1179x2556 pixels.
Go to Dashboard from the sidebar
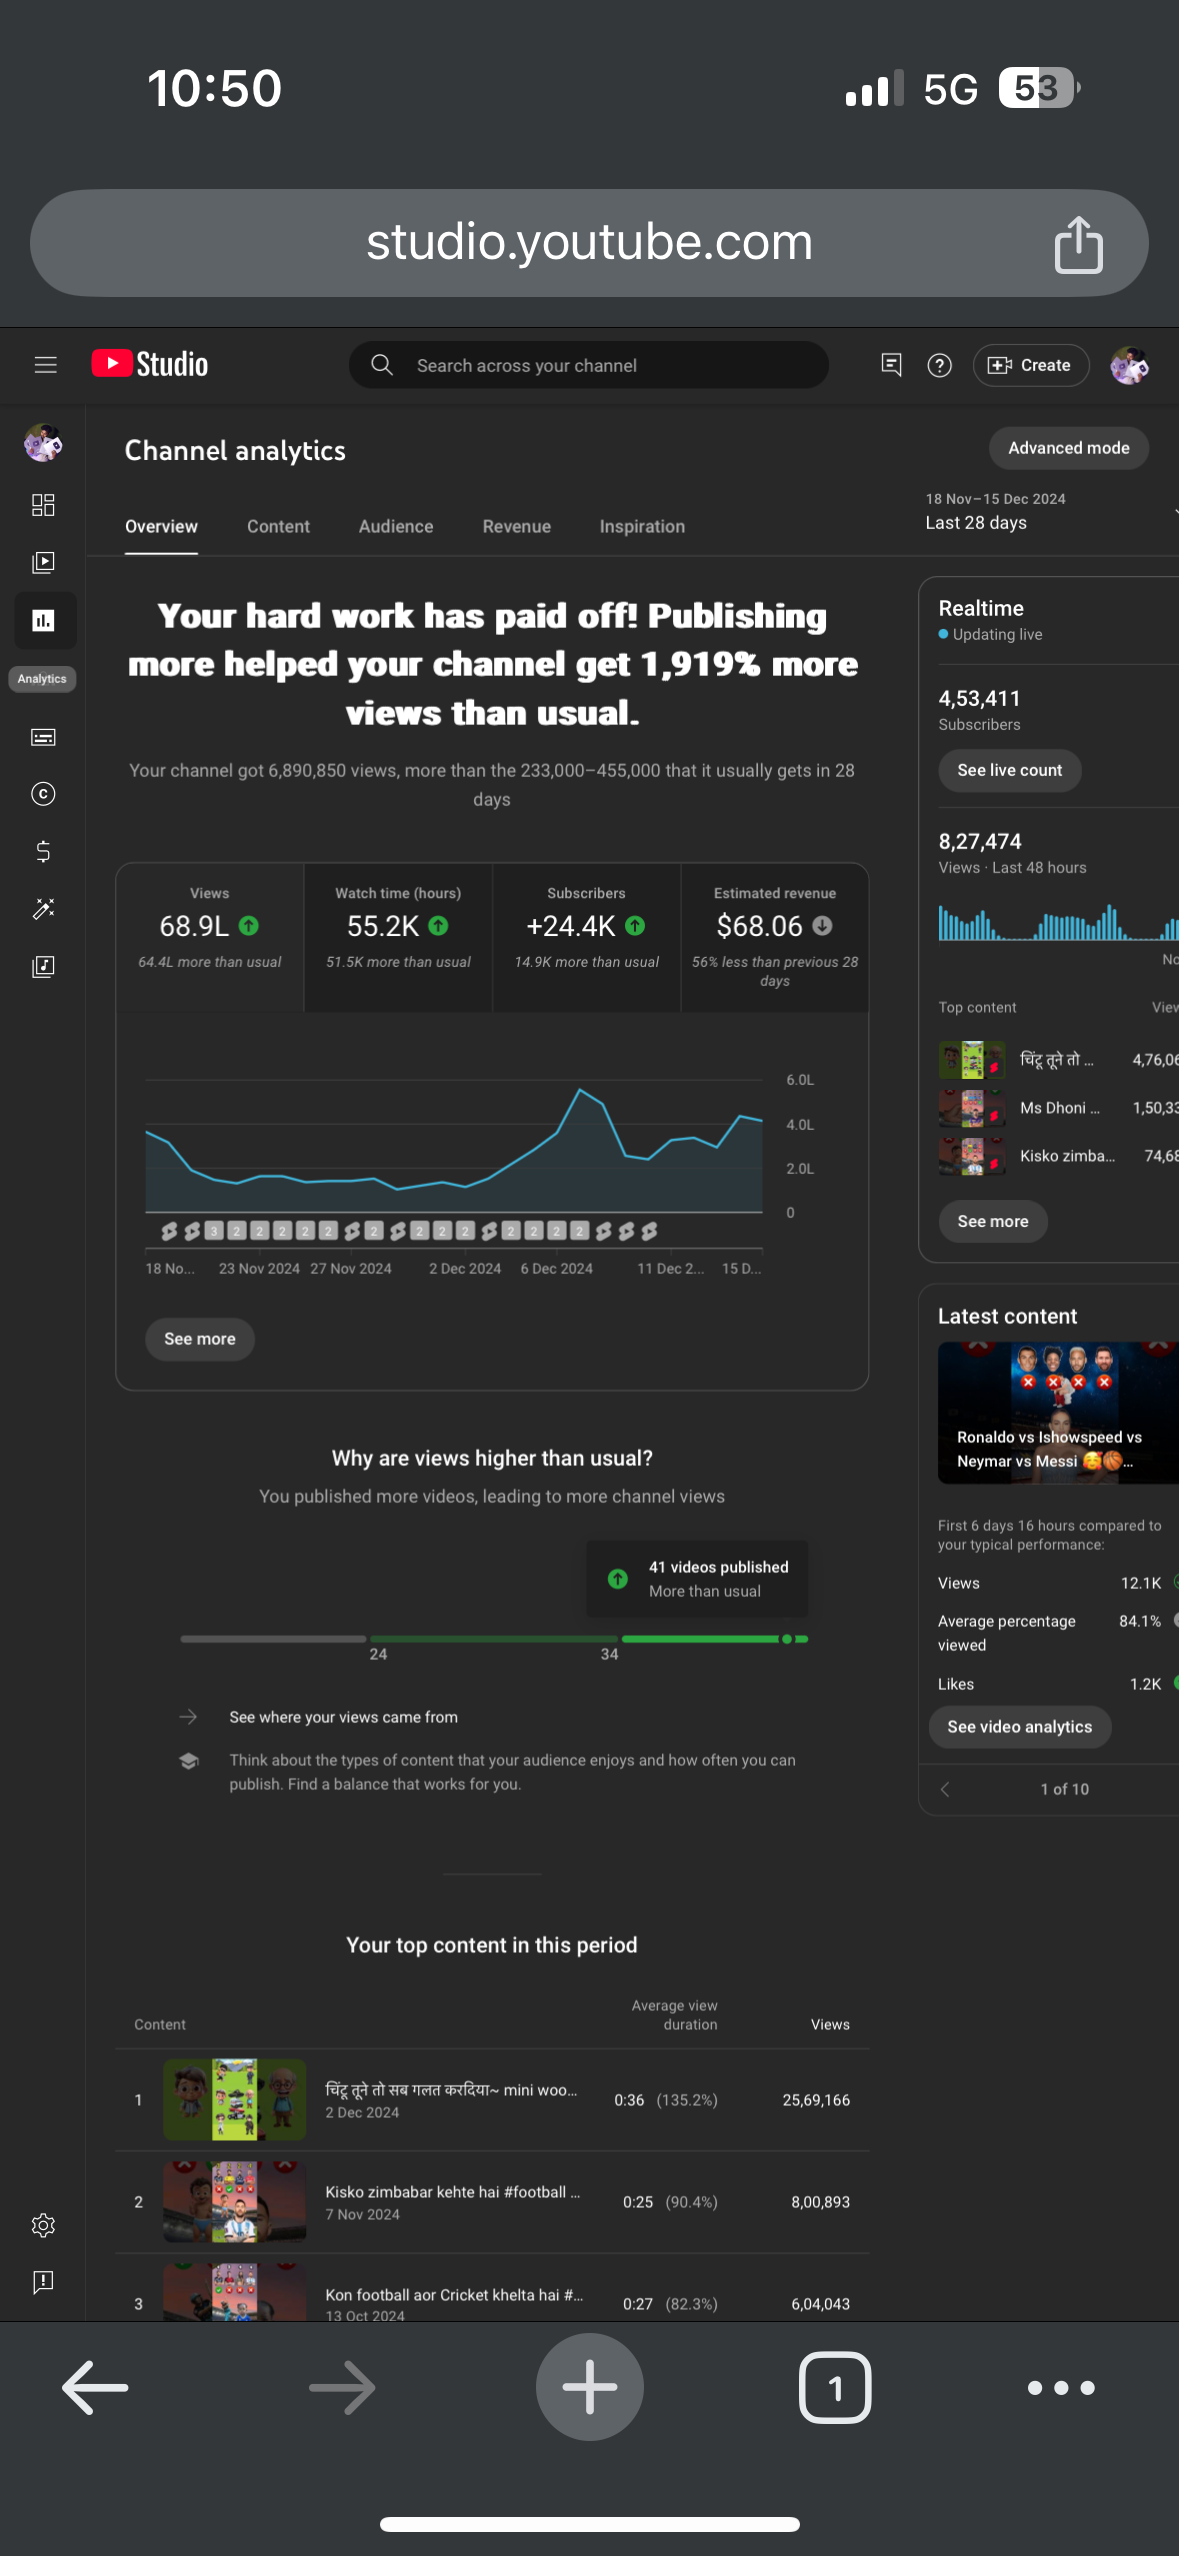[43, 505]
